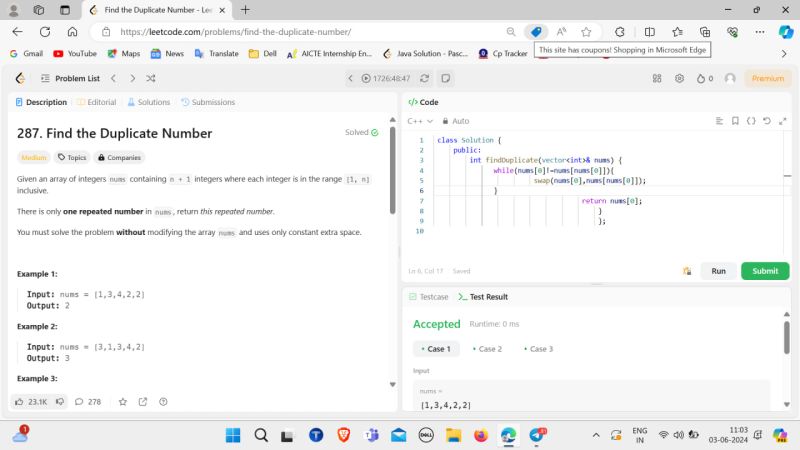Show more bookmarks chevron
Image resolution: width=800 pixels, height=450 pixels.
pos(784,54)
